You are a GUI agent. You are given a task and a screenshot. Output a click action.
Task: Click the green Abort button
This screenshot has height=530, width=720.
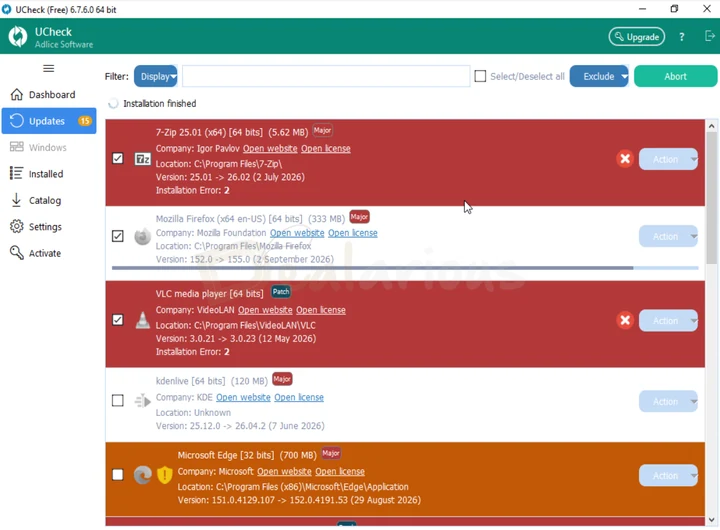[675, 76]
